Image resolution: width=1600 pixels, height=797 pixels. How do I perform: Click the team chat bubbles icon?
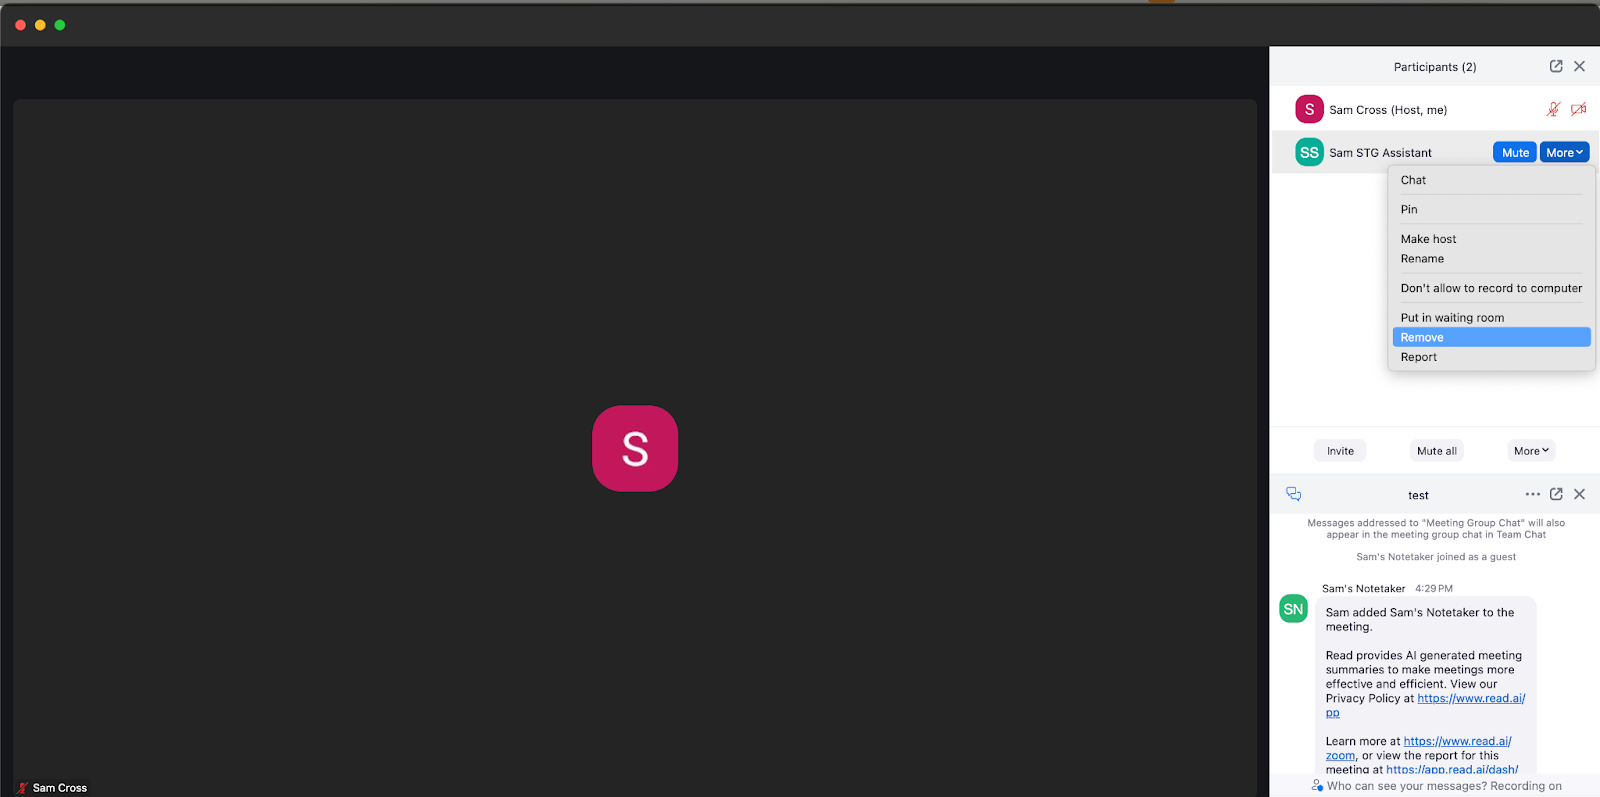point(1293,494)
